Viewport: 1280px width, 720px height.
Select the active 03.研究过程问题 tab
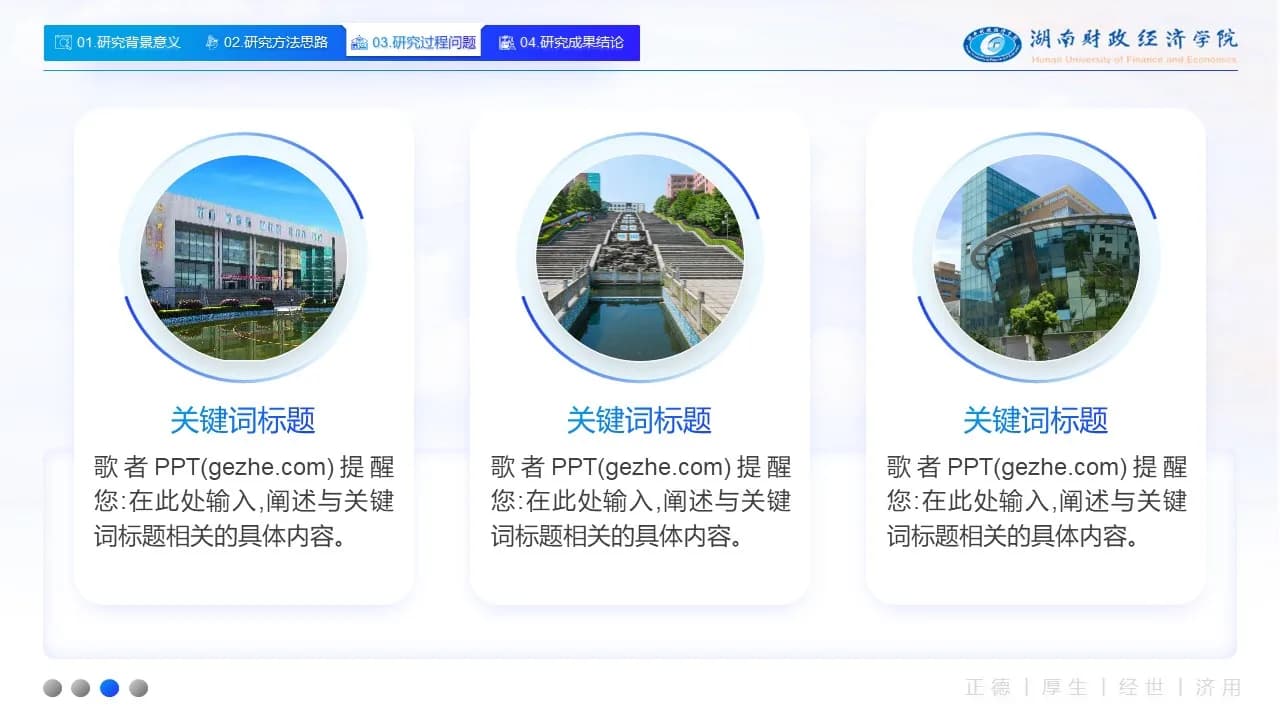coord(414,43)
